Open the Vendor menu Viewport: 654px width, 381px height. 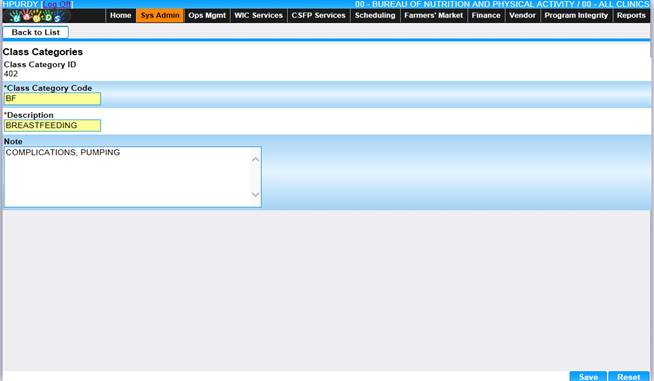[522, 15]
